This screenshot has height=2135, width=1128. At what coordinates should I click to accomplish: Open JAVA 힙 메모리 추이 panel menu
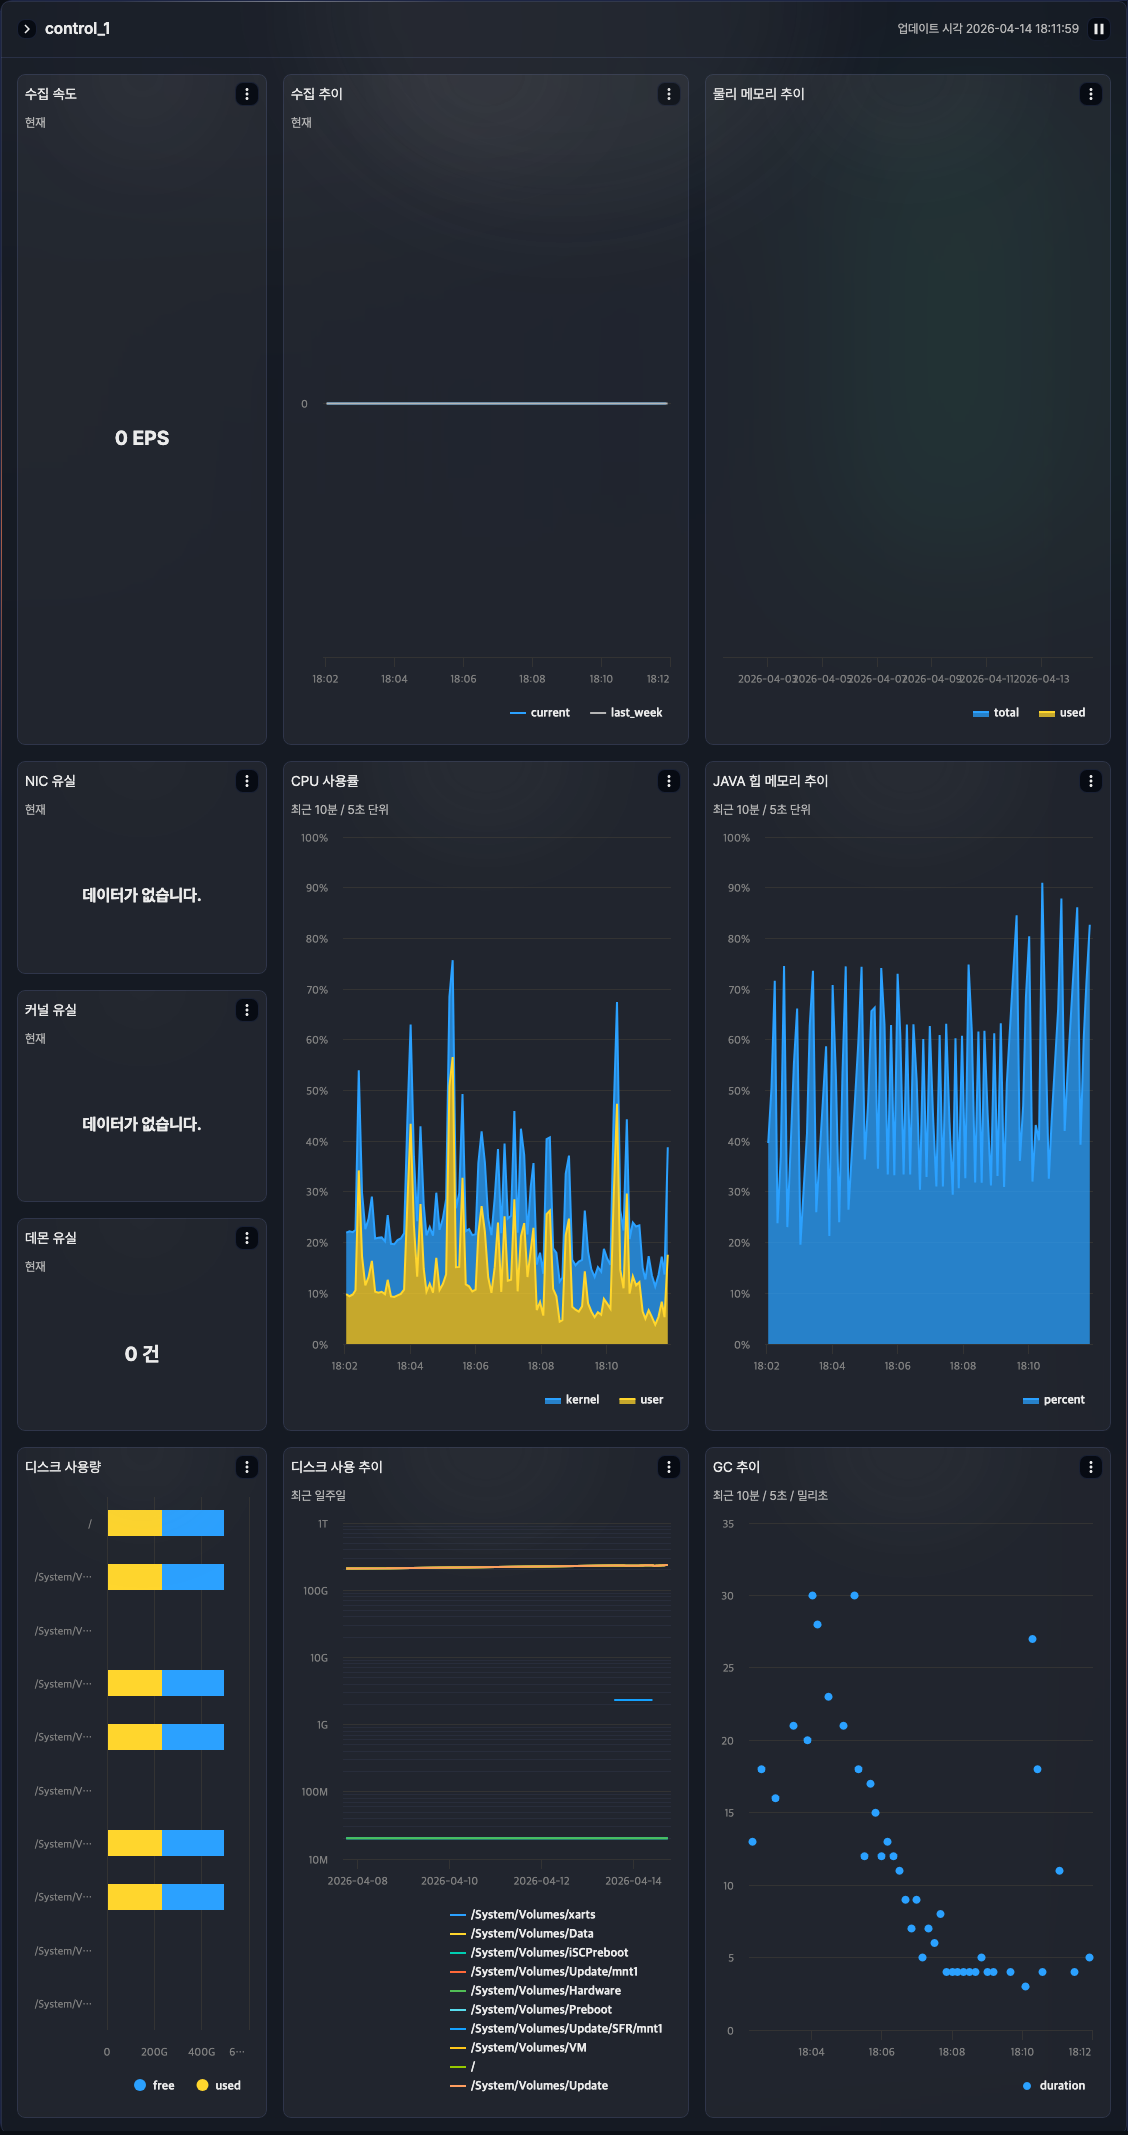(x=1091, y=781)
